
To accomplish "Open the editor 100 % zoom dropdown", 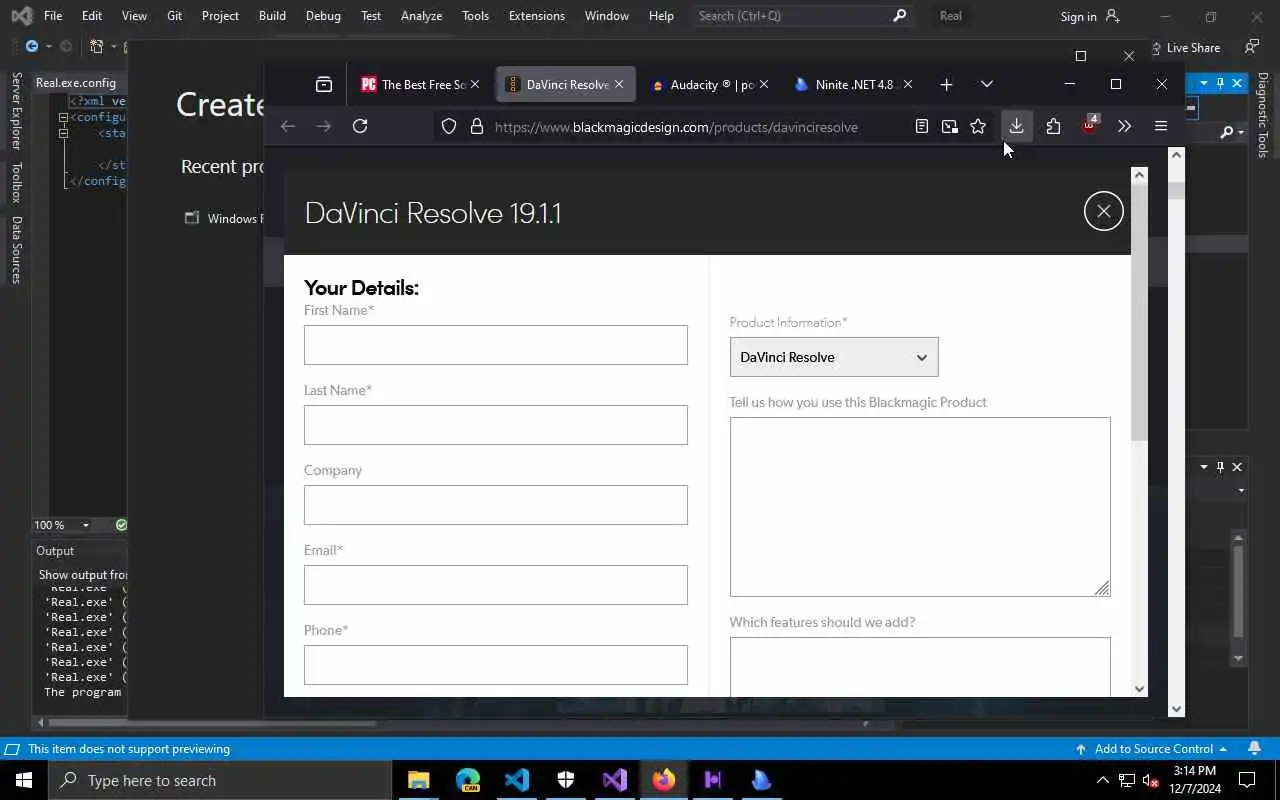I will coord(86,525).
